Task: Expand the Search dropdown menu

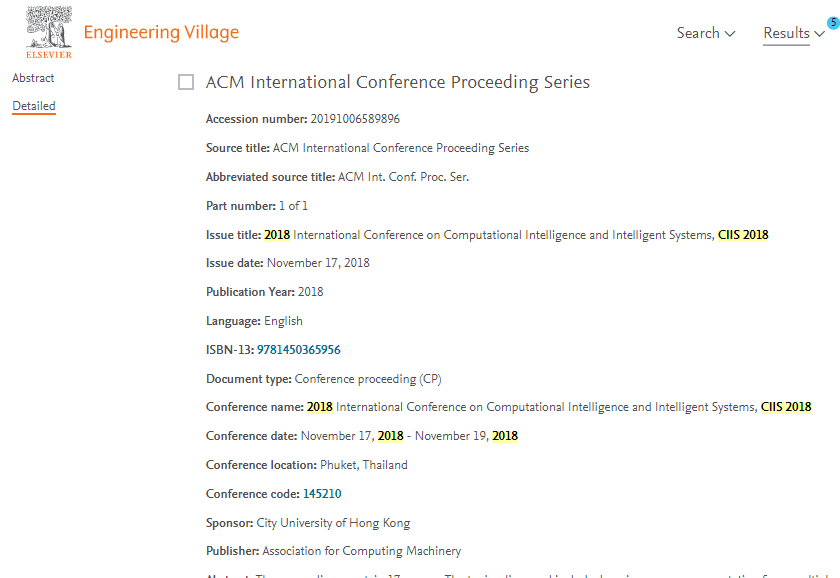Action: [x=706, y=33]
